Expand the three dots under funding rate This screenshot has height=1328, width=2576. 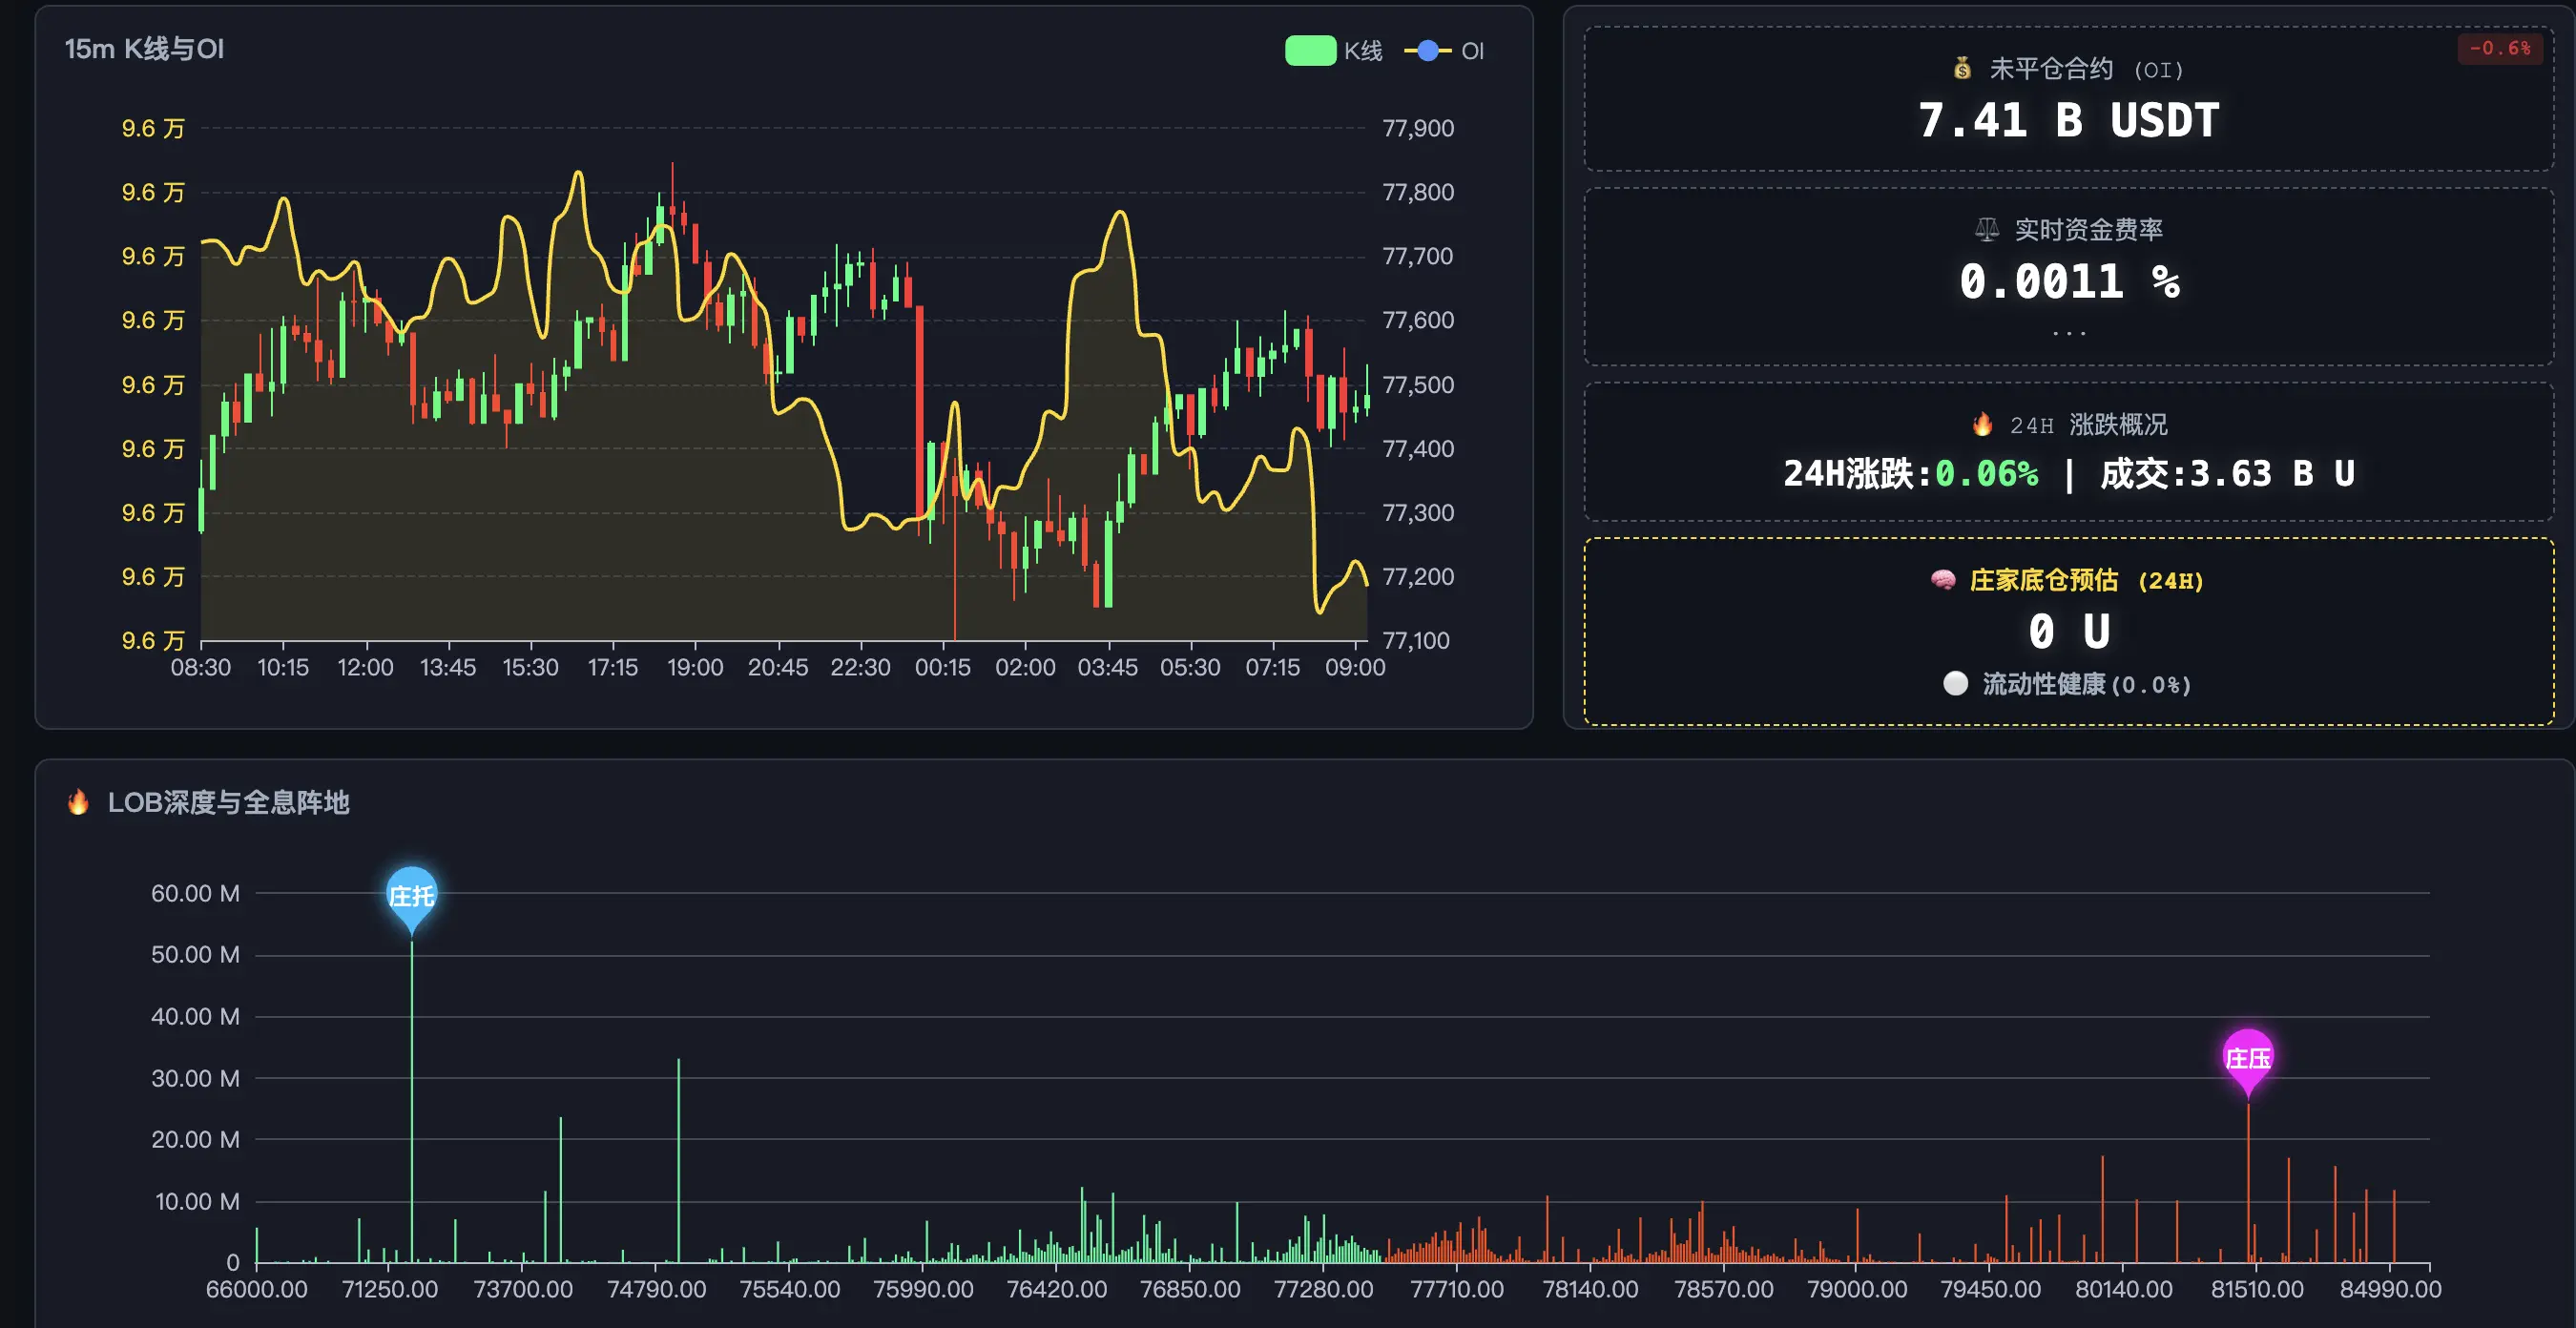coord(2068,333)
